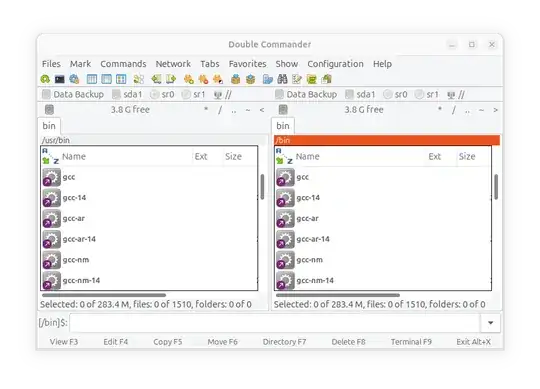Viewport: 540px width, 389px height.
Task: Click the Unselect a group (minus) icon
Action: pyautogui.click(x=203, y=79)
